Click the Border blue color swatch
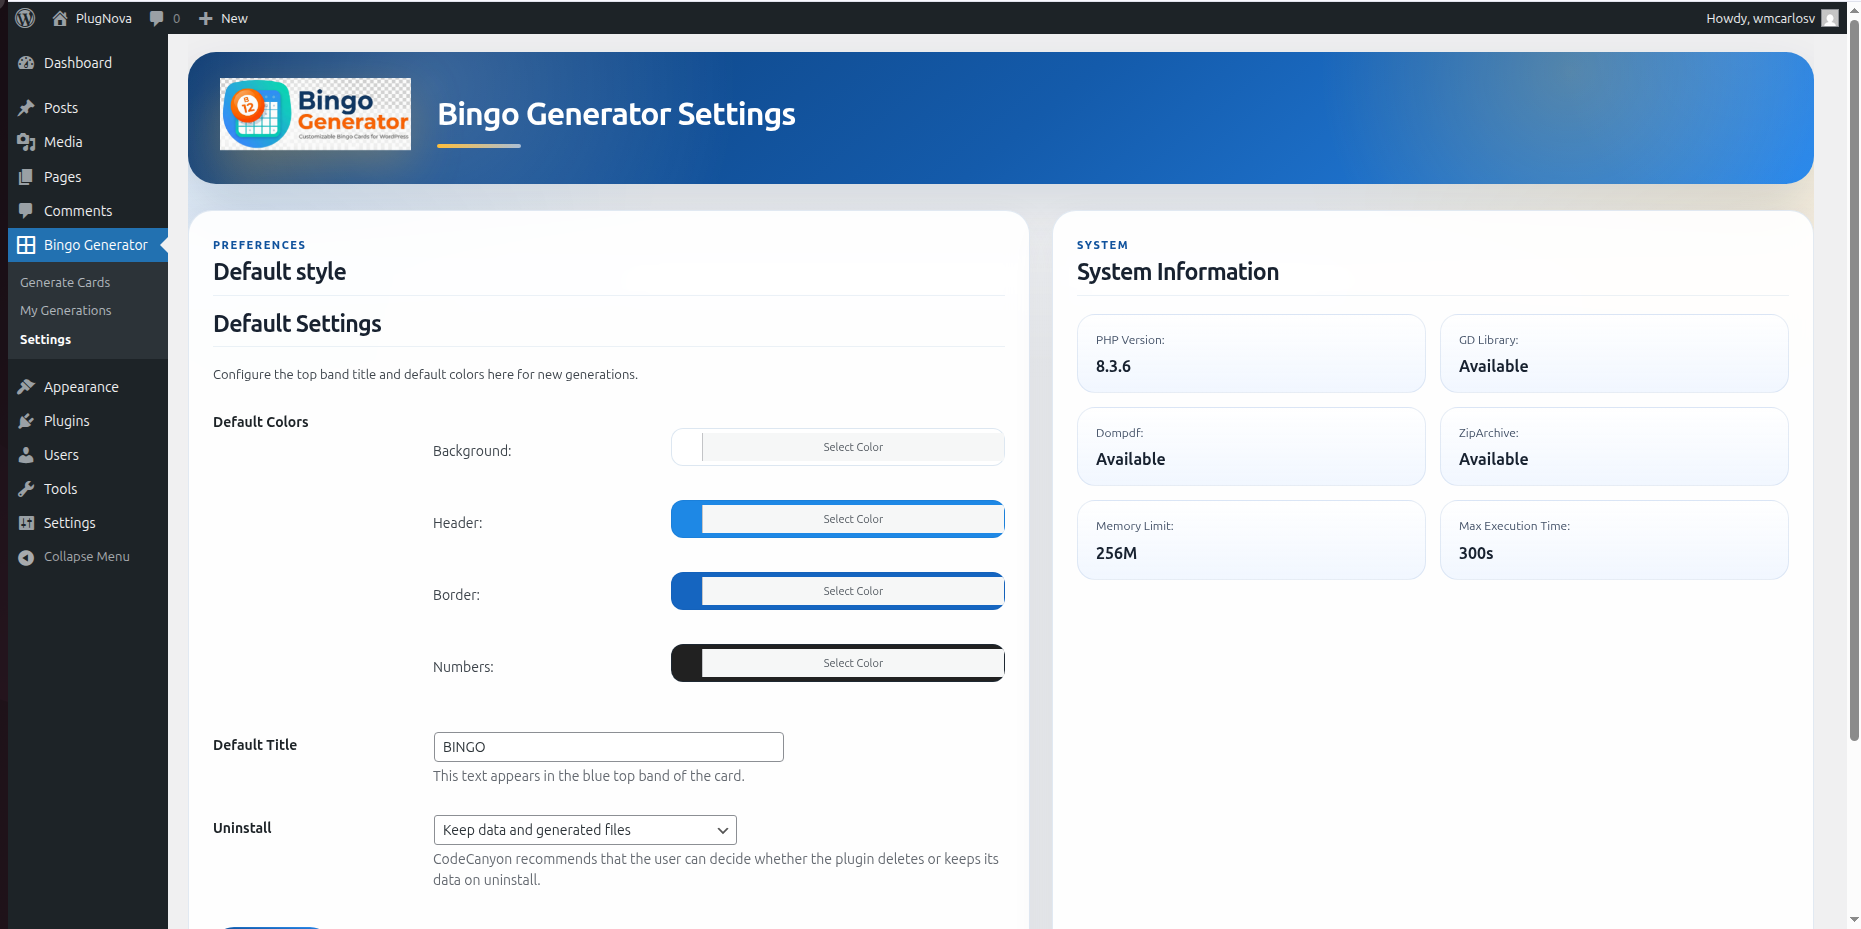 coord(687,591)
